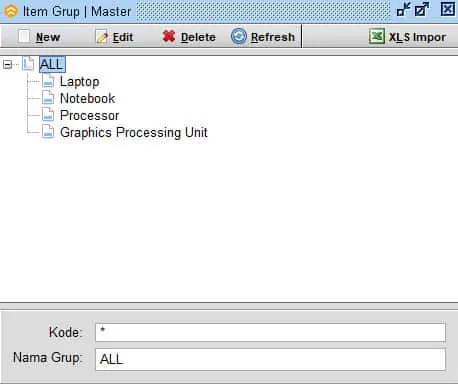
Task: Click the blank page icon beside New
Action: pos(24,36)
